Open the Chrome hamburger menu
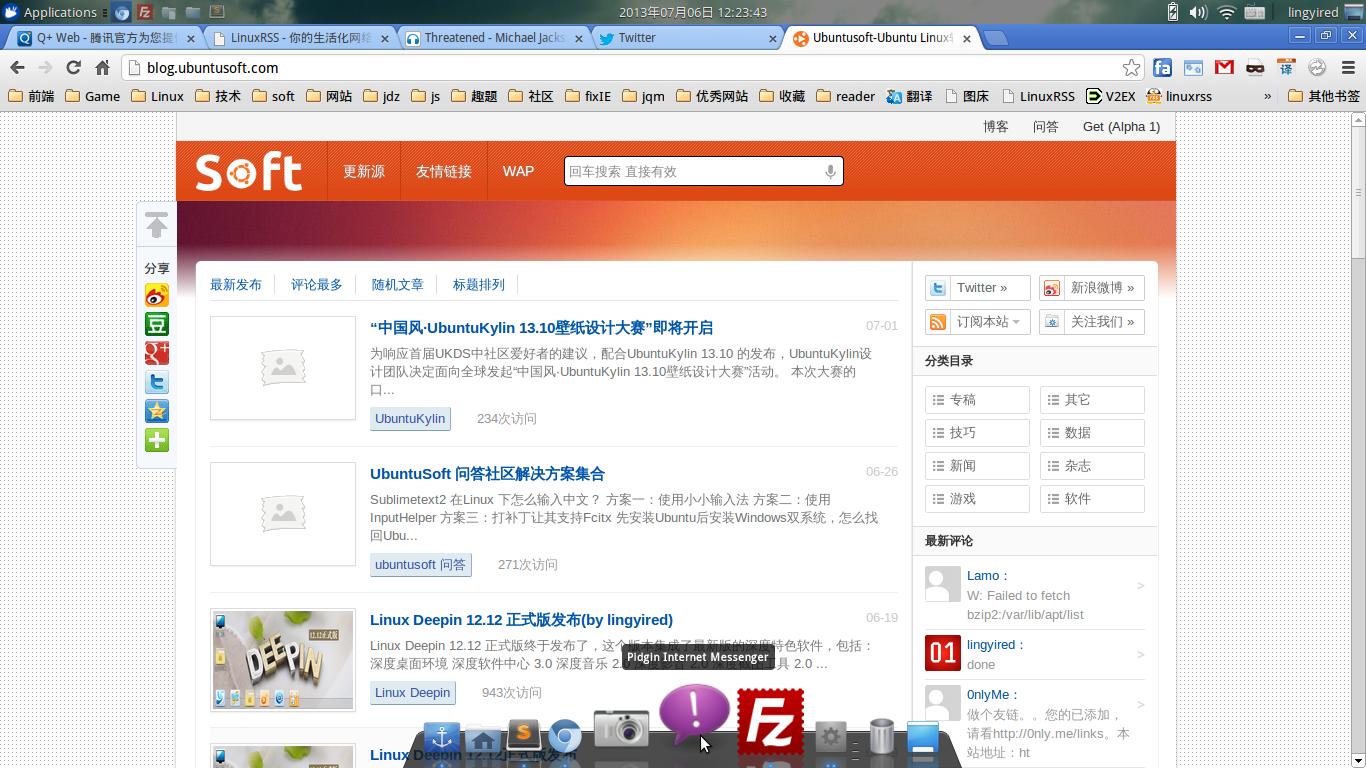The image size is (1366, 768). [x=1348, y=68]
